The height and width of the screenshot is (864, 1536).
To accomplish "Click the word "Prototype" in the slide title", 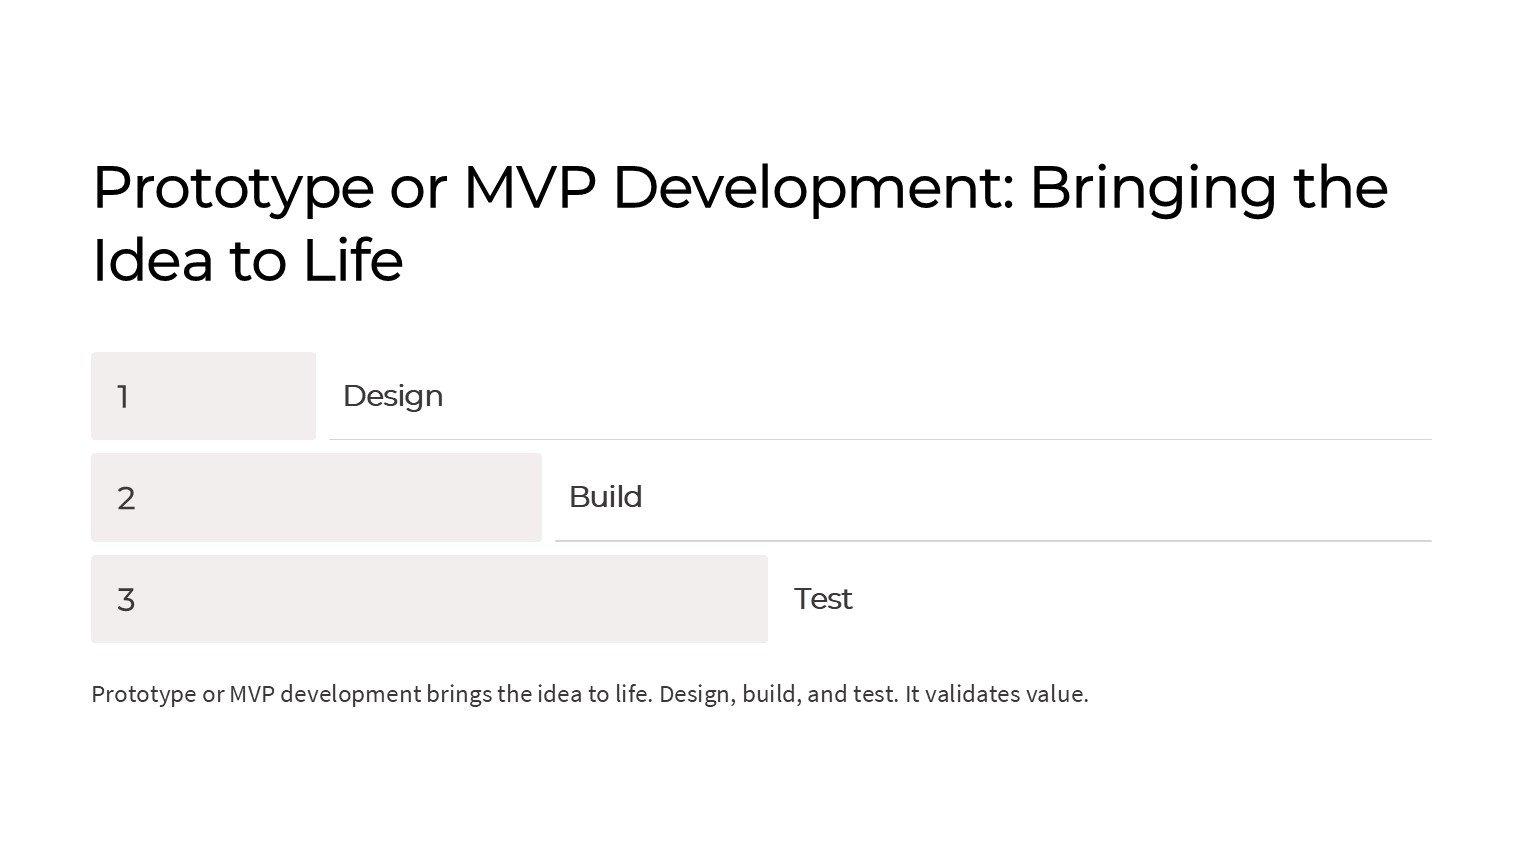I will pos(232,187).
